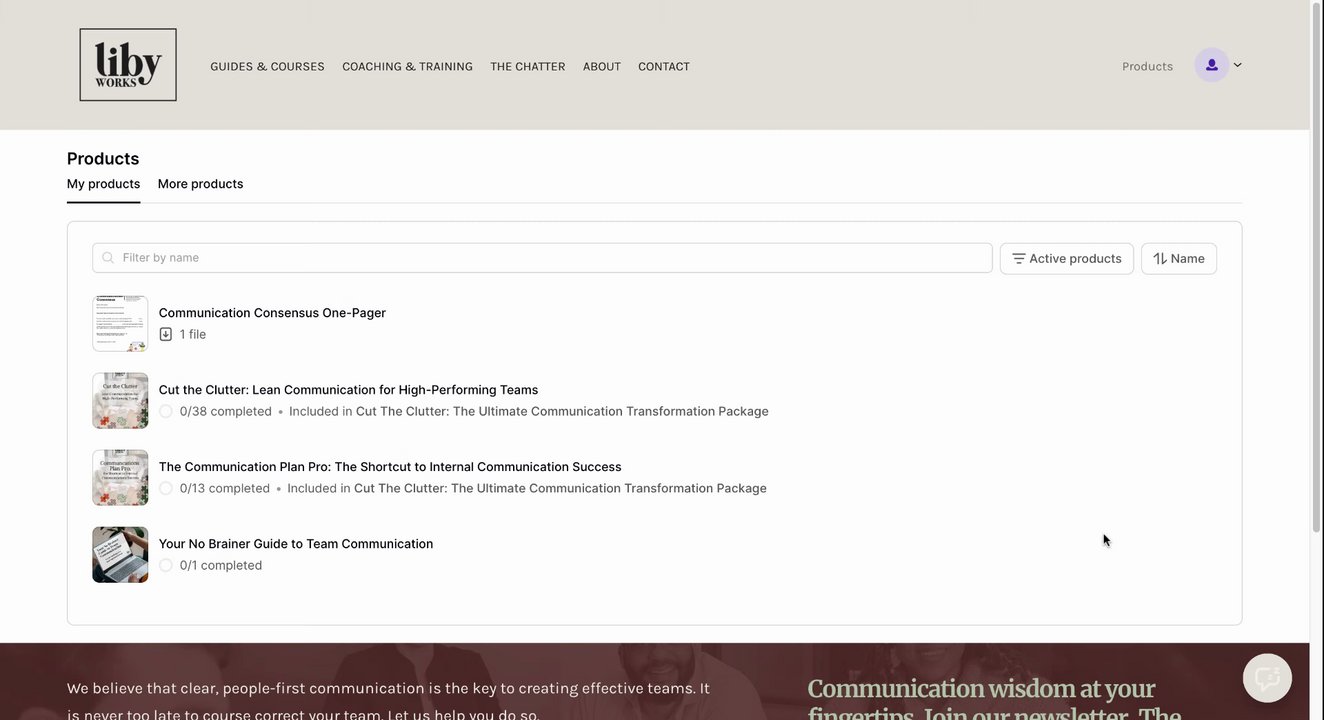The height and width of the screenshot is (720, 1324).
Task: Click Products link in header
Action: click(1147, 66)
